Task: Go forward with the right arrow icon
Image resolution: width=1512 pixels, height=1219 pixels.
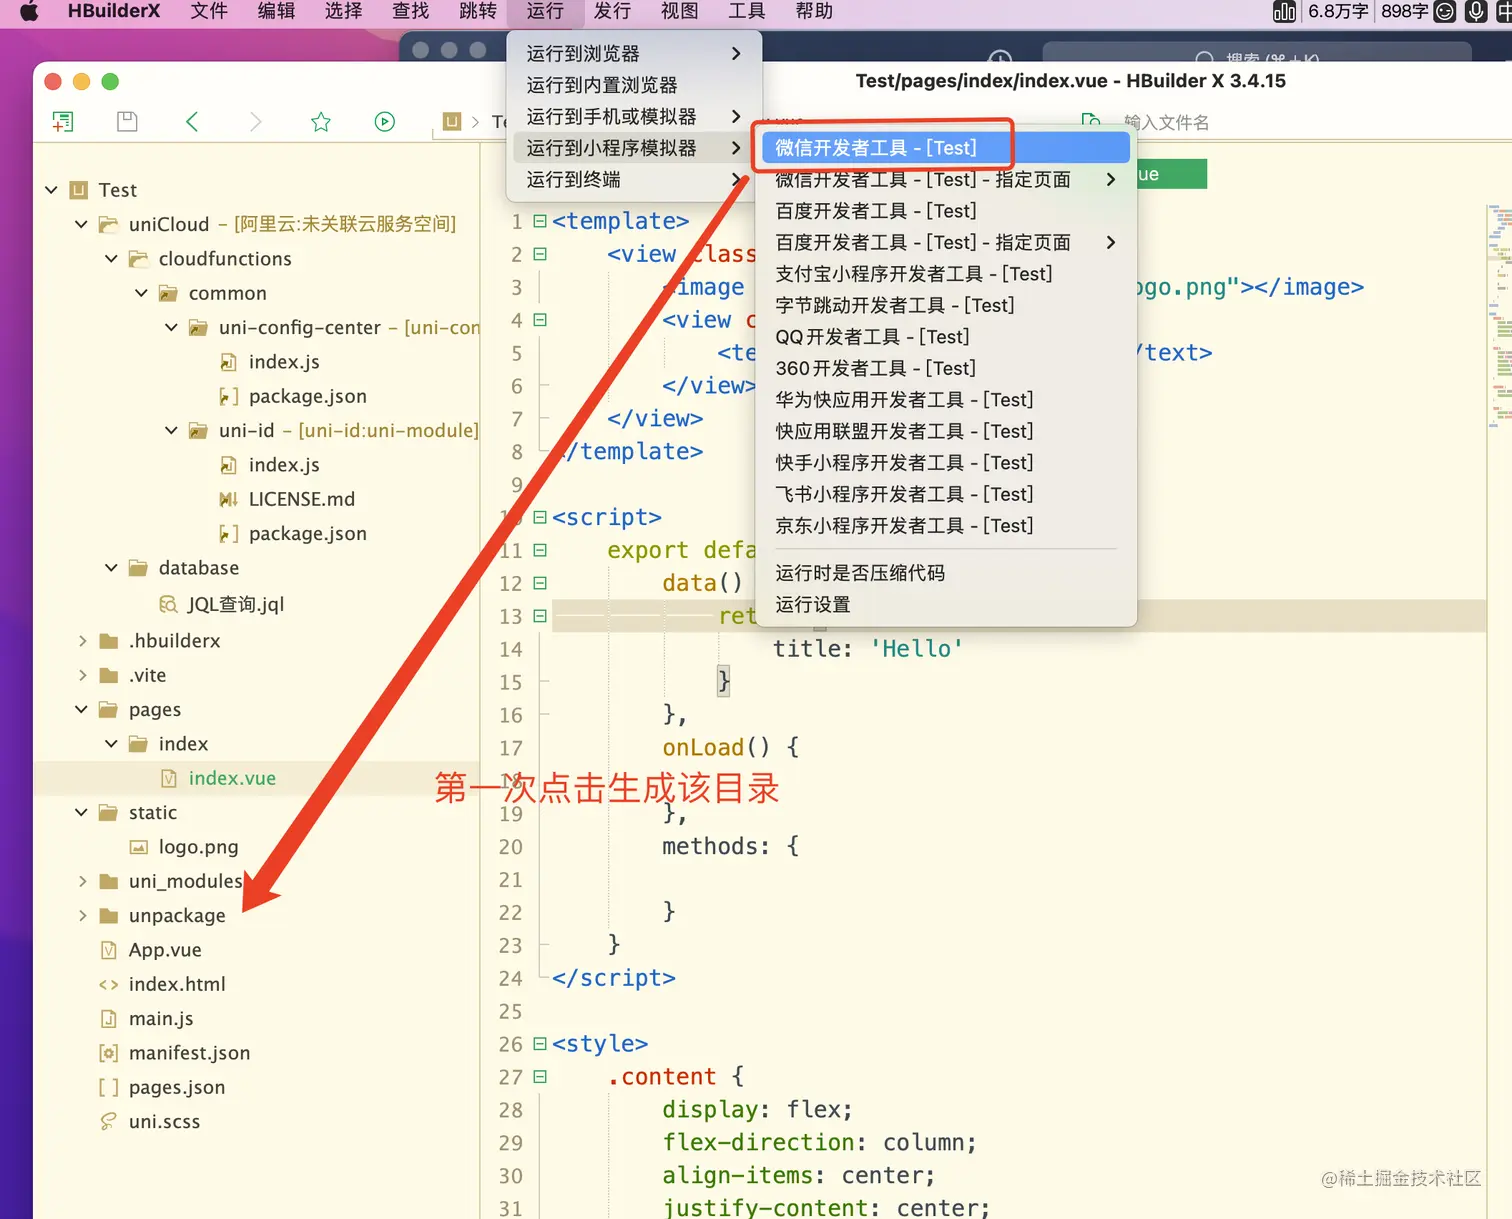Action: pos(256,122)
